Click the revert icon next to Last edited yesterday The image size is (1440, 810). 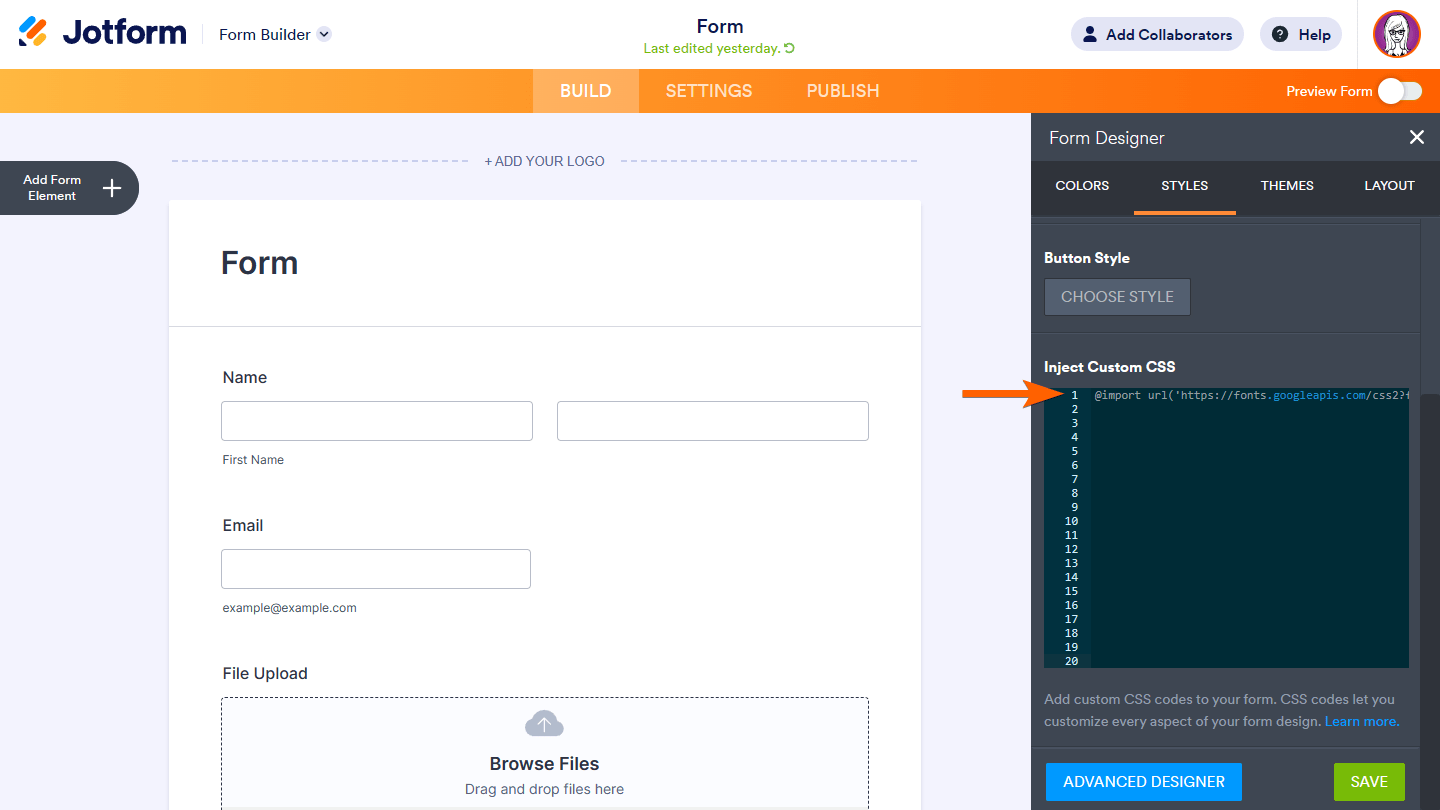(x=789, y=47)
